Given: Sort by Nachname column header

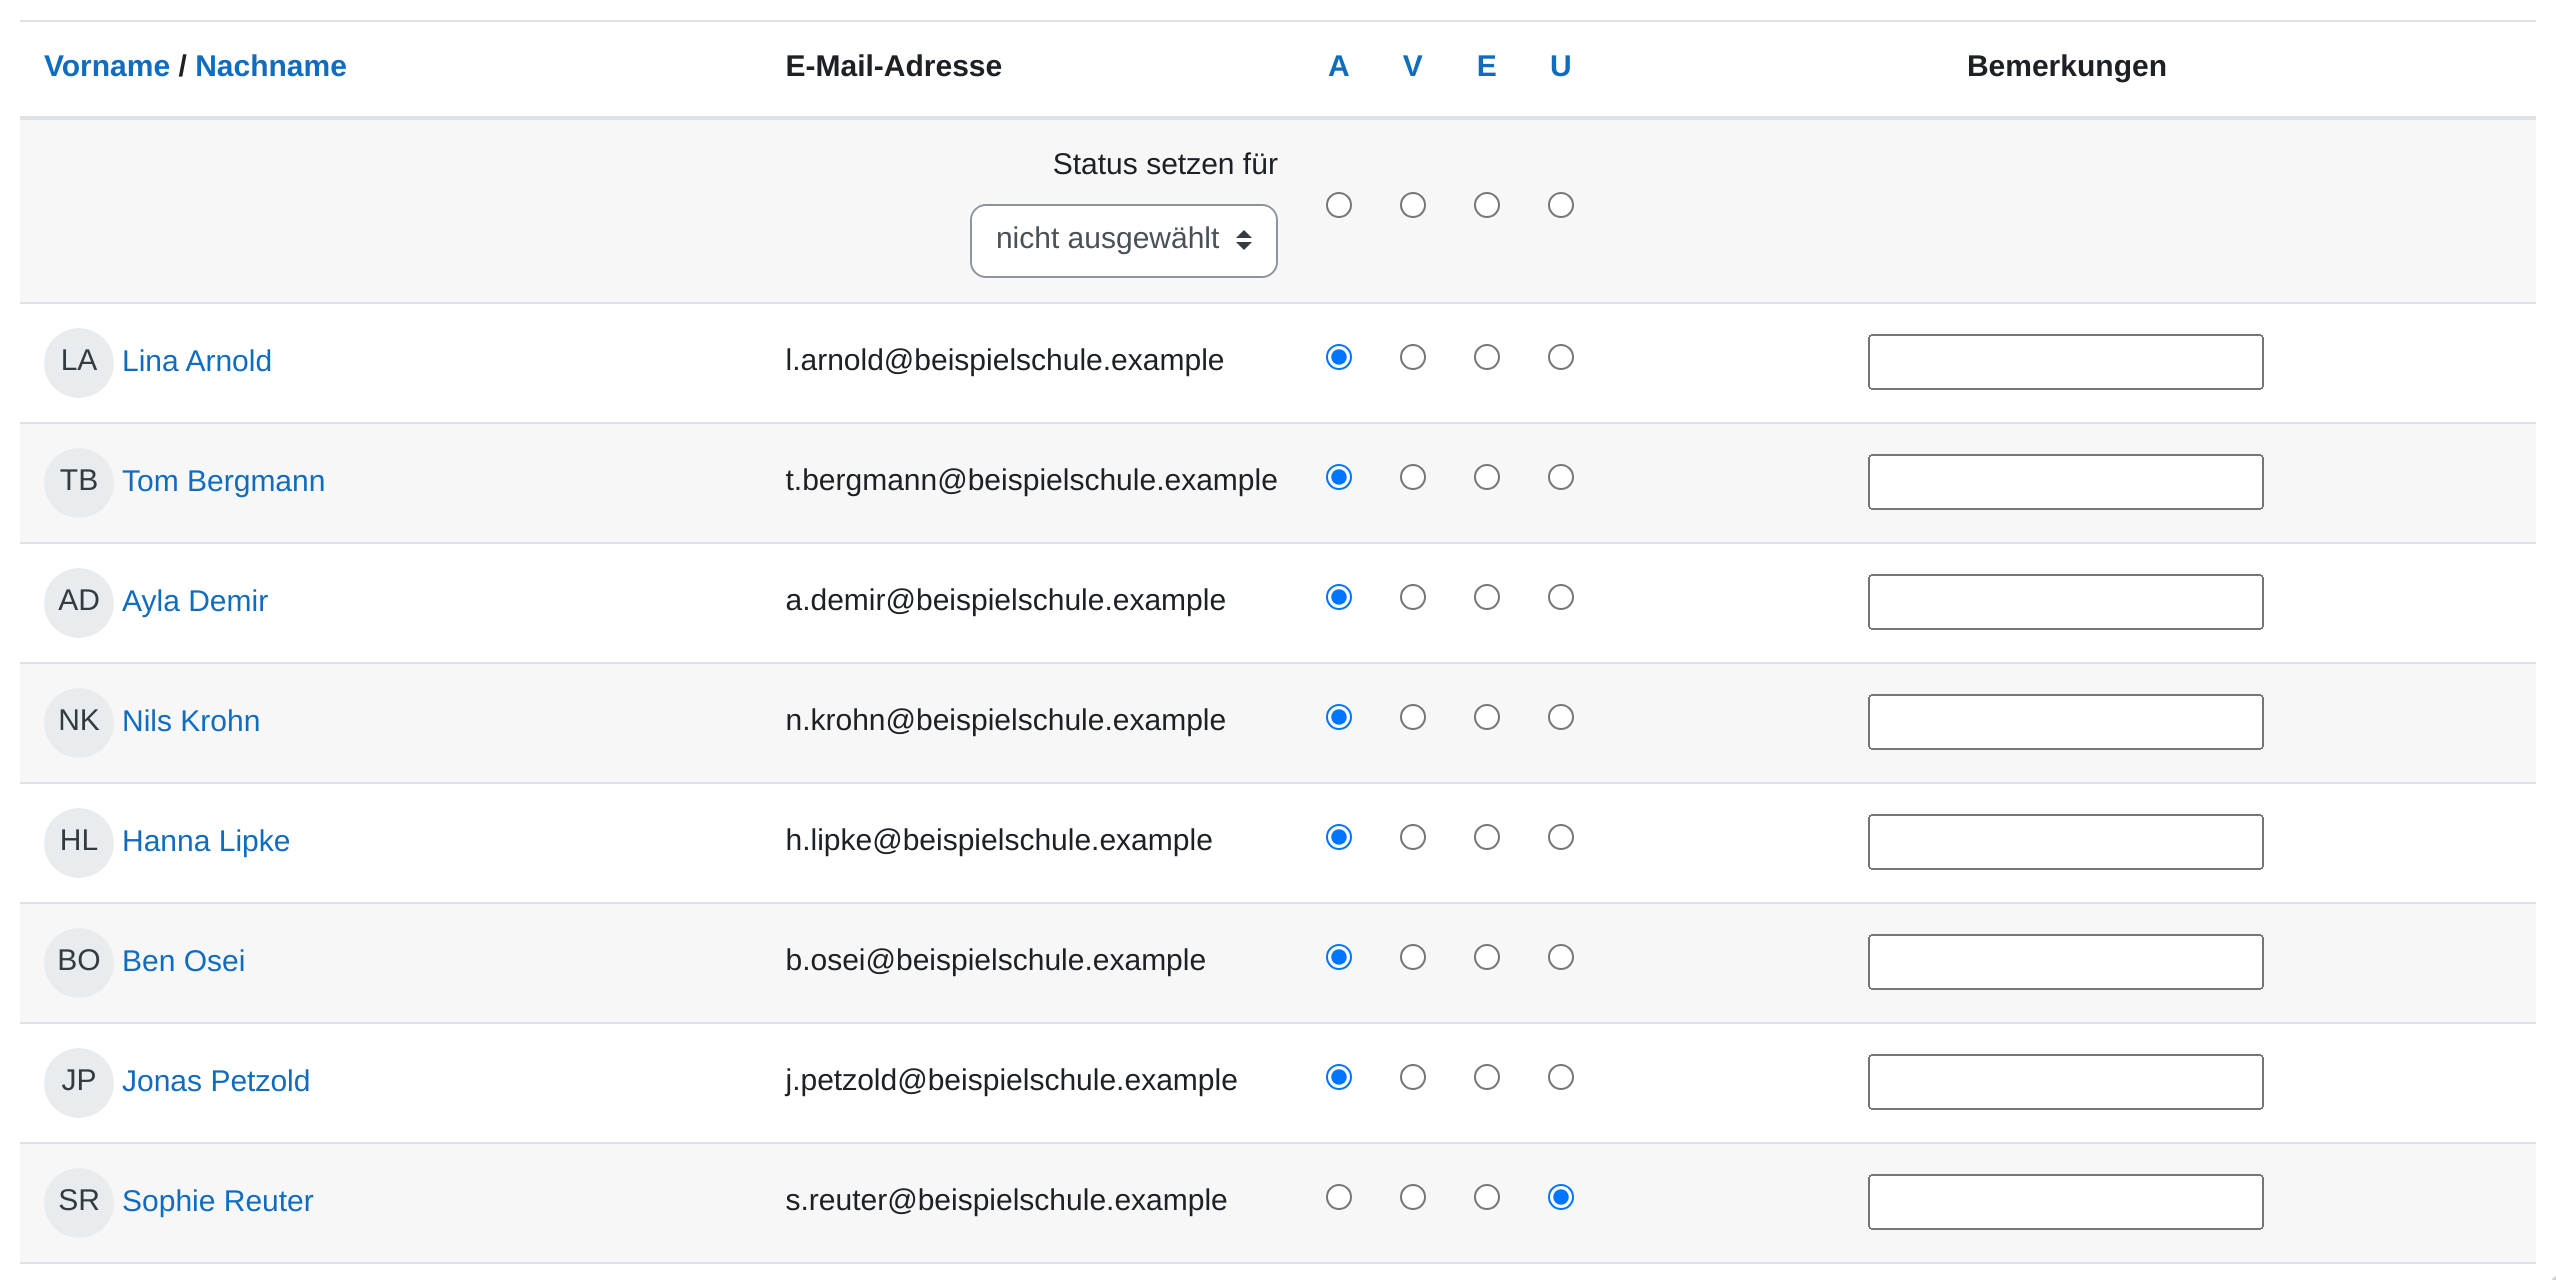Looking at the screenshot, I should pos(270,66).
